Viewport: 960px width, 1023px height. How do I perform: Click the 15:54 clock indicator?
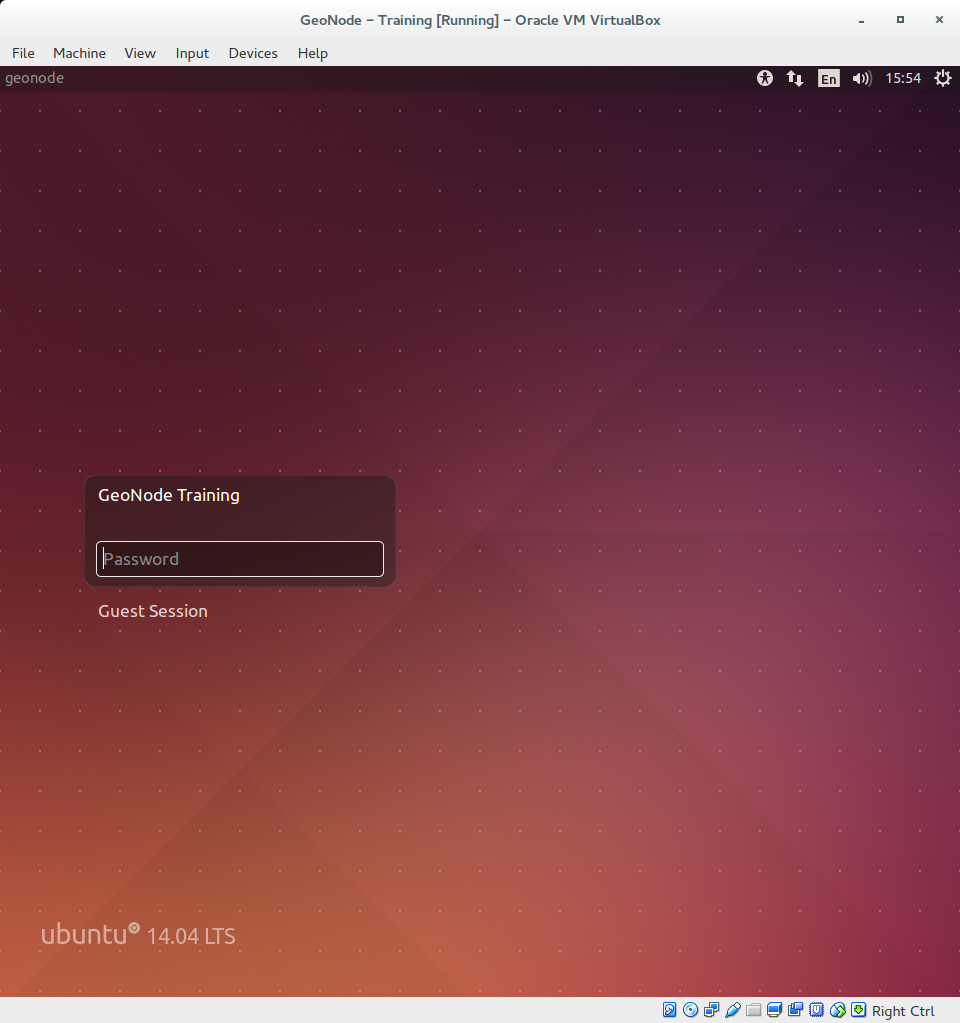[903, 78]
